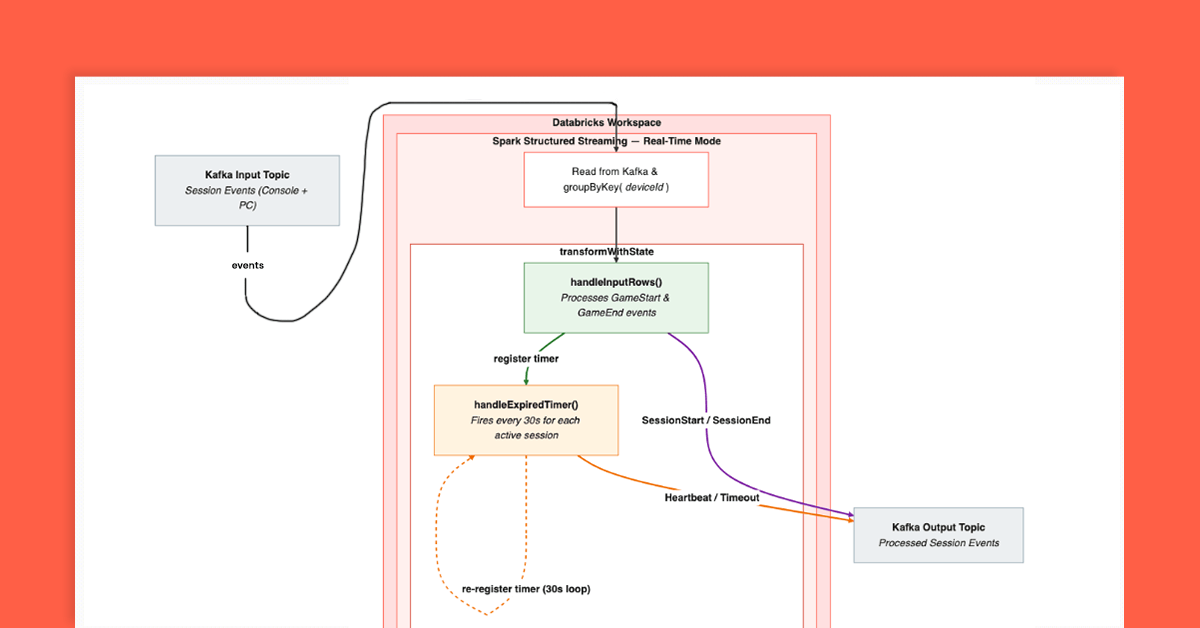Screen dimensions: 1200x628
Task: Click 'Processed Session Events' subtitle
Action: (938, 543)
